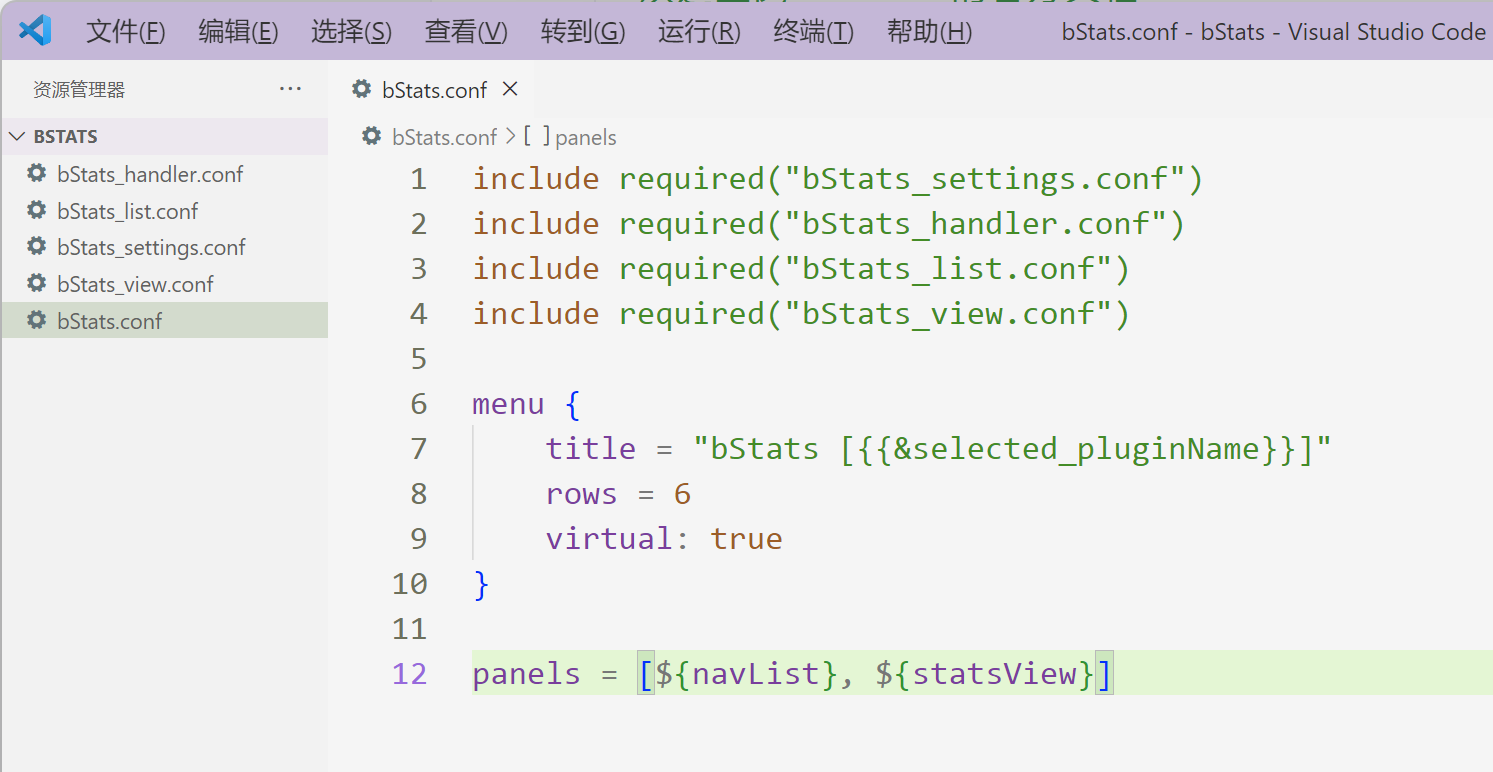Open the 文件(F) menu
The height and width of the screenshot is (772, 1493).
coord(125,32)
